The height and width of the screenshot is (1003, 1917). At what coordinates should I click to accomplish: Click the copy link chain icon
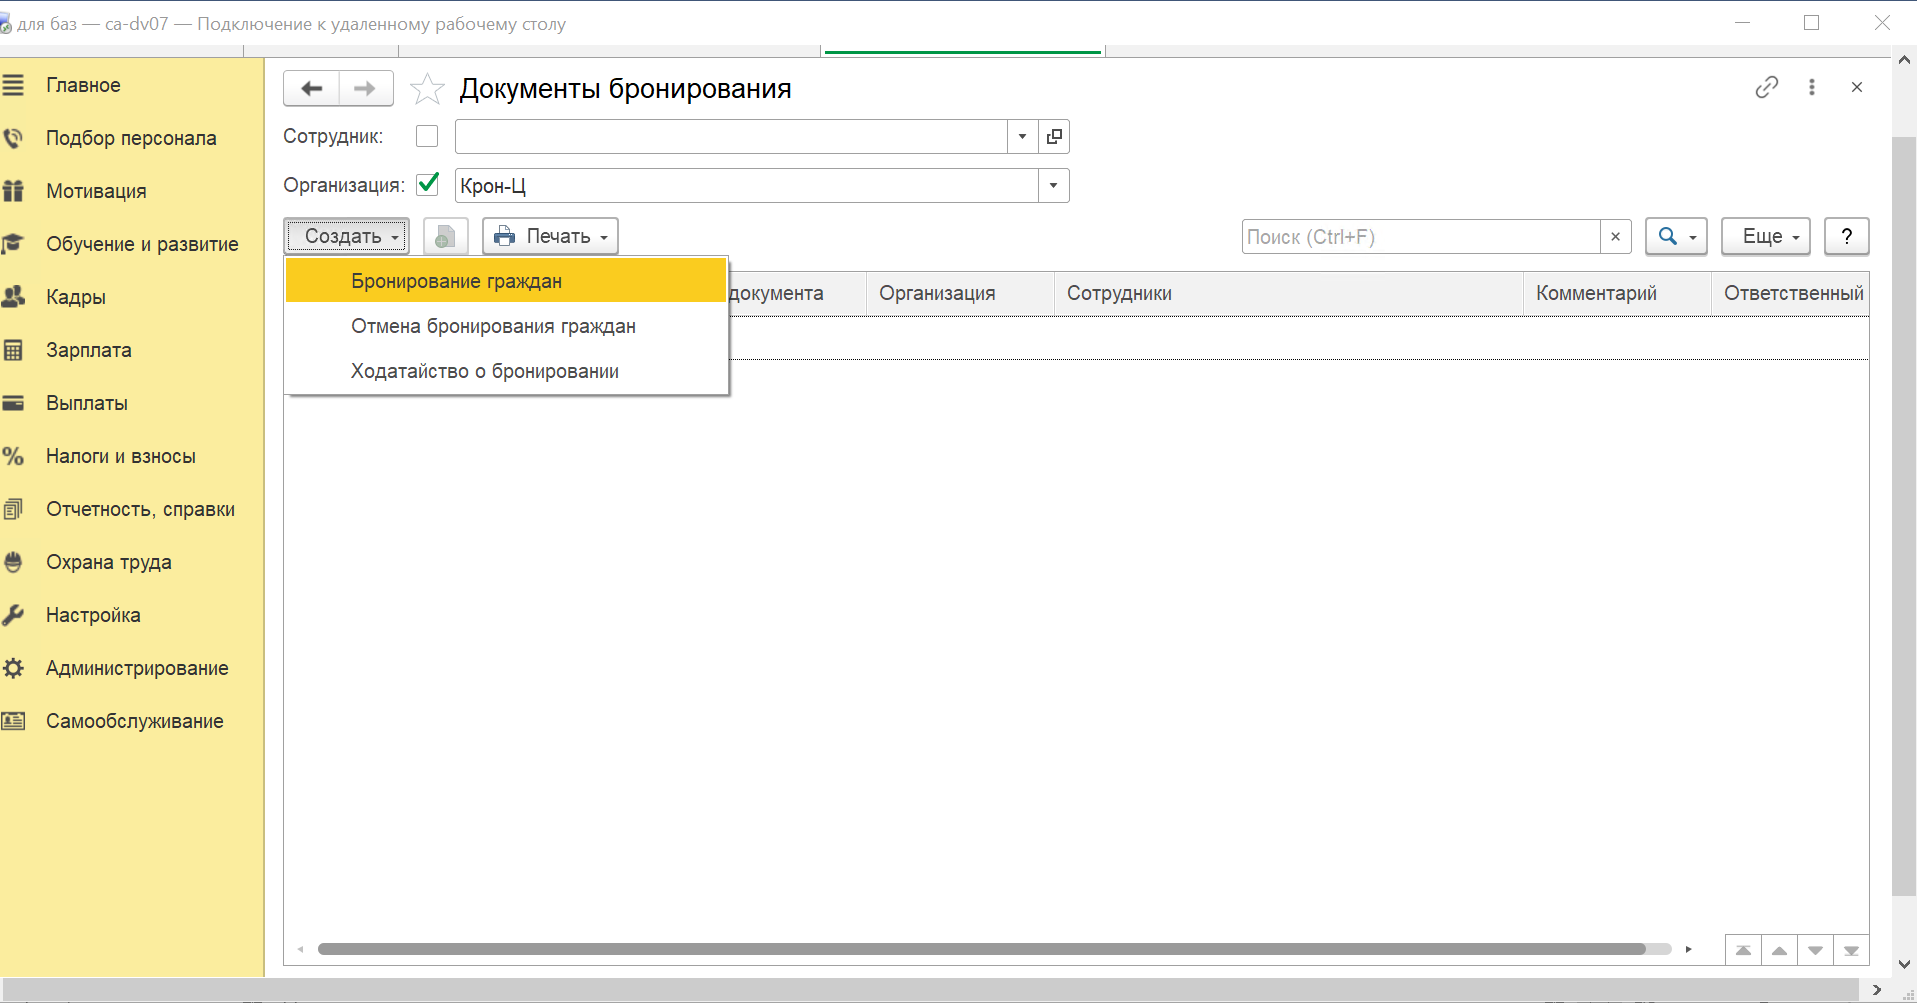pyautogui.click(x=1766, y=87)
